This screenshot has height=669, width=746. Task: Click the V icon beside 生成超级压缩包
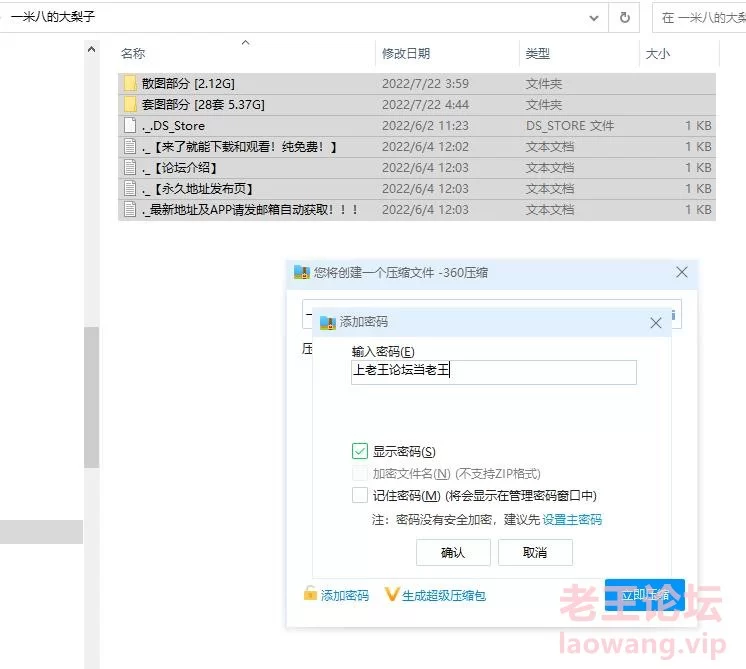pyautogui.click(x=391, y=595)
